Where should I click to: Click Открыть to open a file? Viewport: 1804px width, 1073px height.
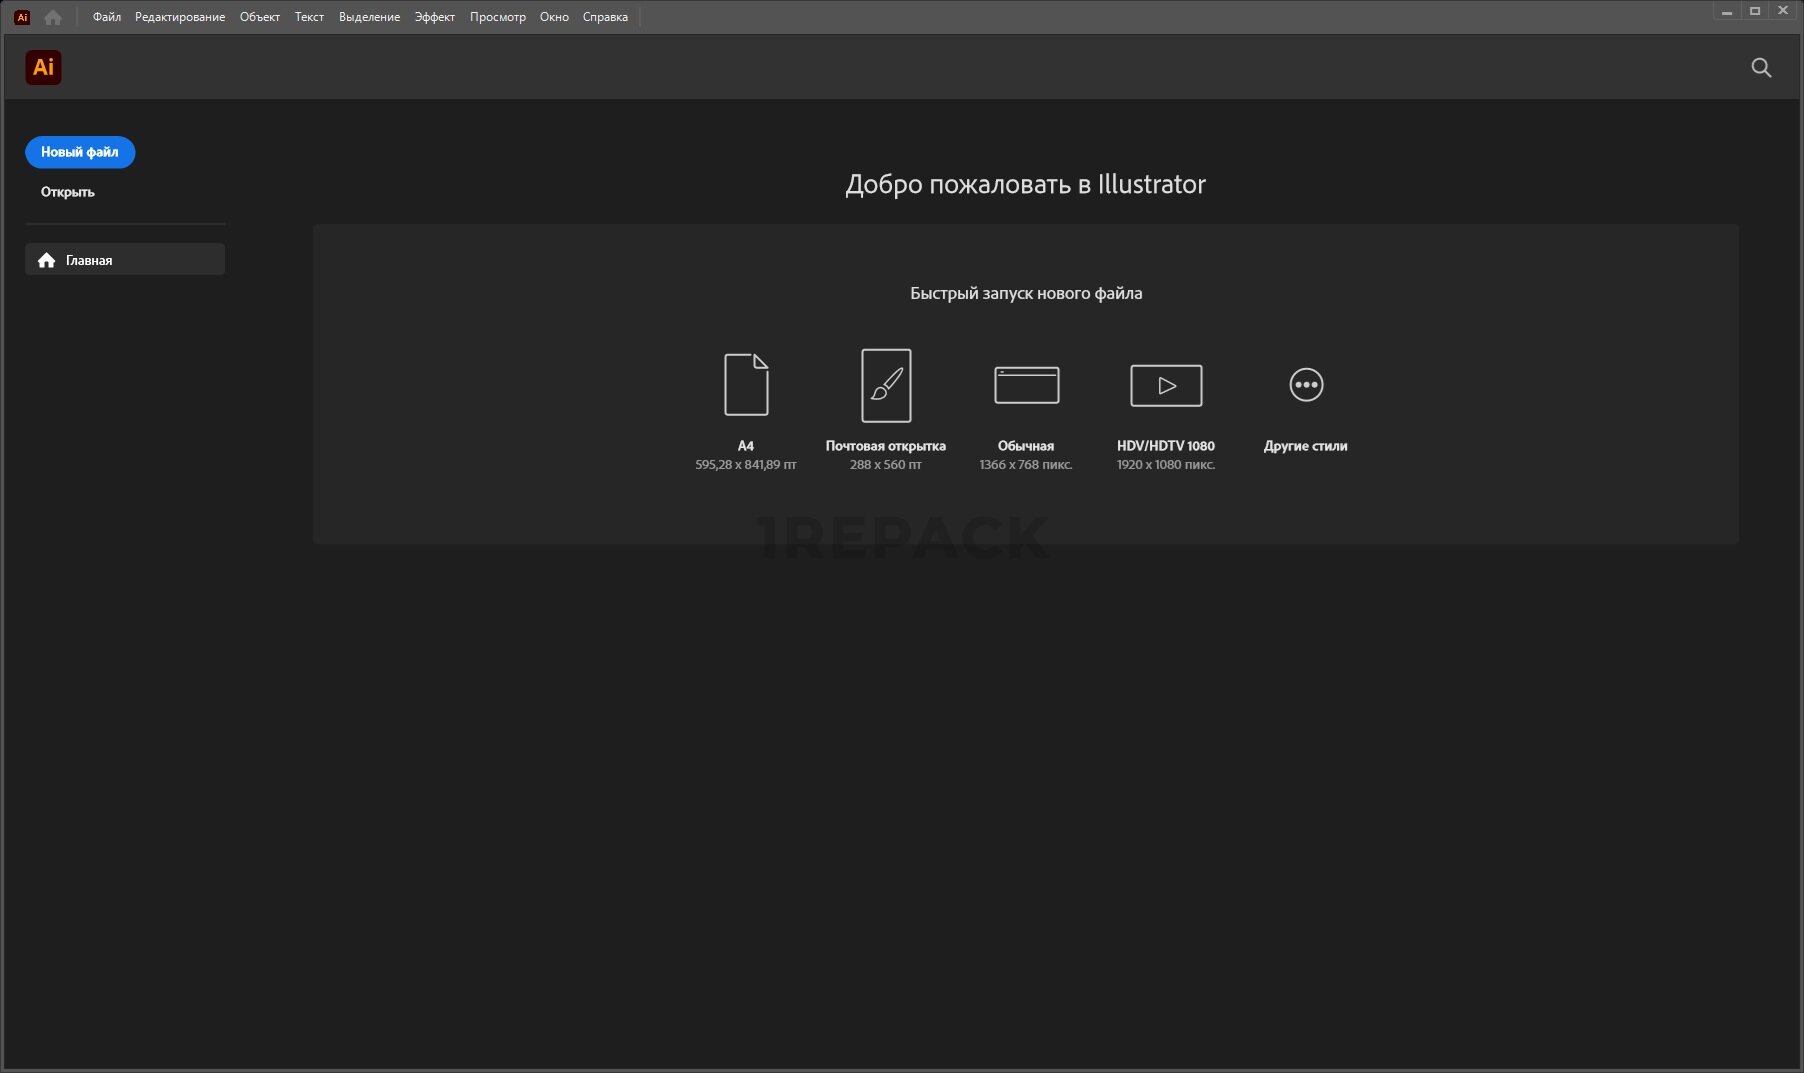(67, 192)
